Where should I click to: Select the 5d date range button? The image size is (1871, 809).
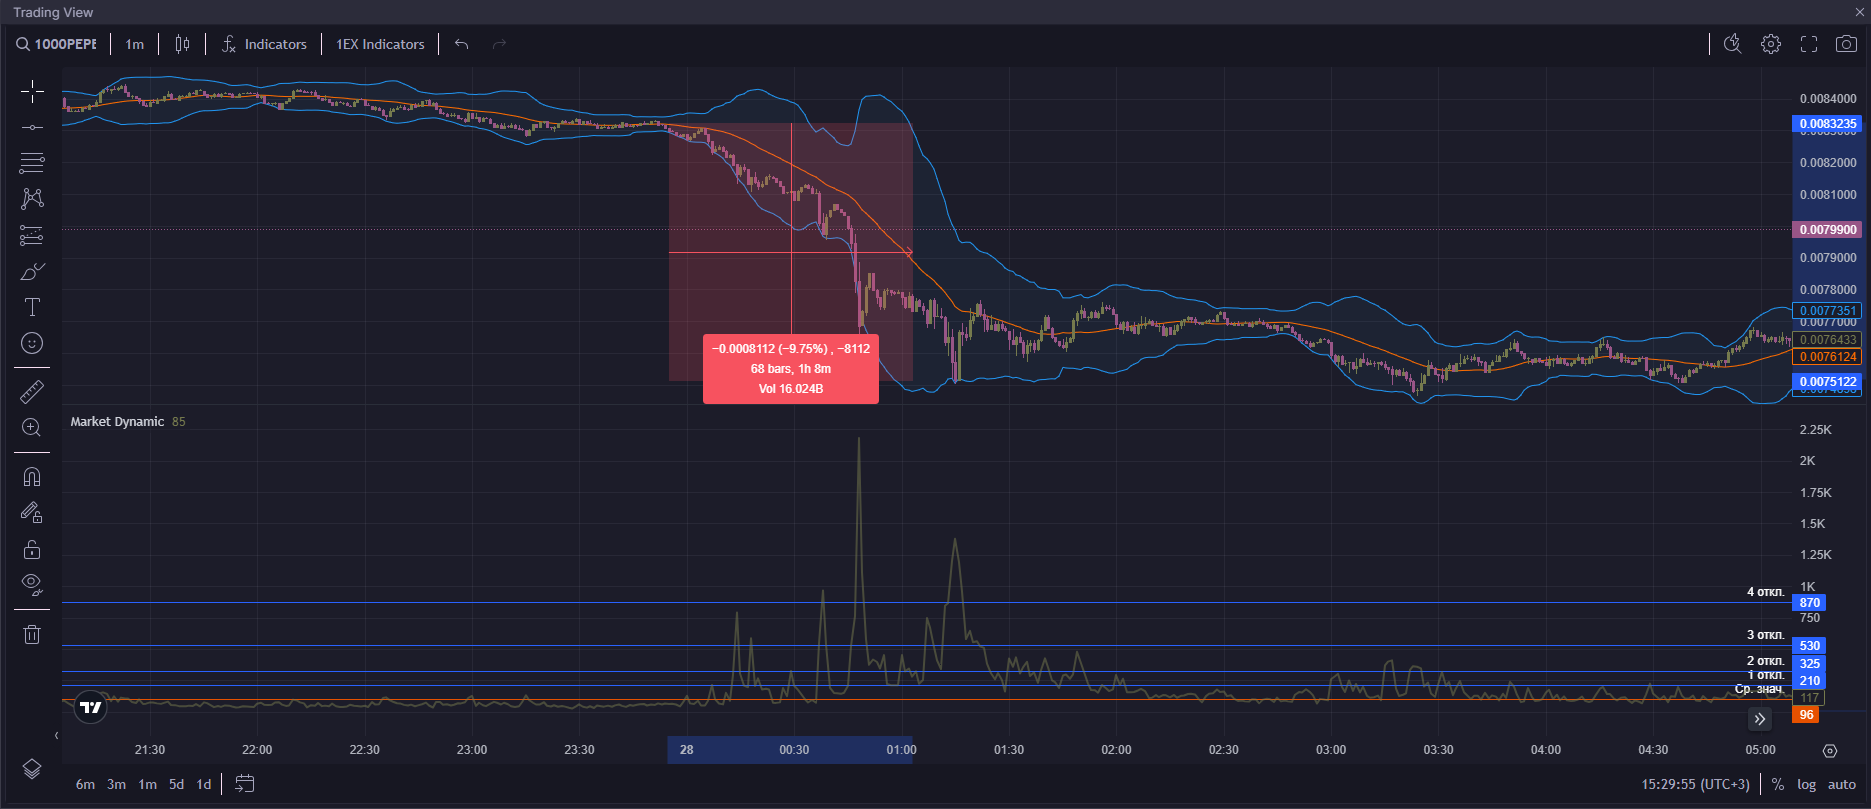176,785
